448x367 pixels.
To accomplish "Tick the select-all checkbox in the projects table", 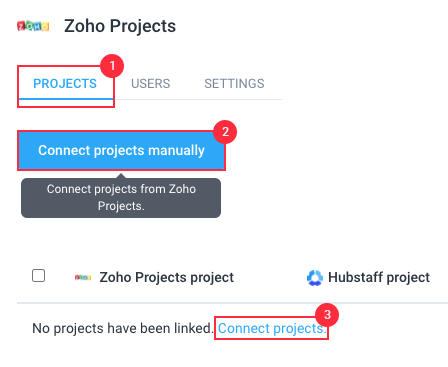I will (39, 276).
